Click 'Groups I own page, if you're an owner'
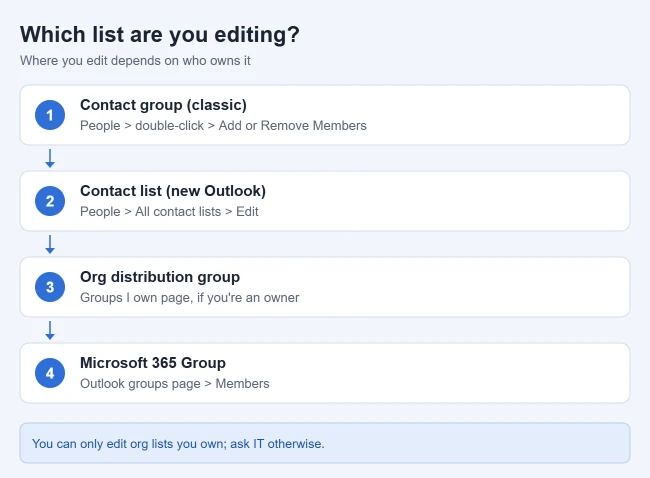 coord(189,298)
